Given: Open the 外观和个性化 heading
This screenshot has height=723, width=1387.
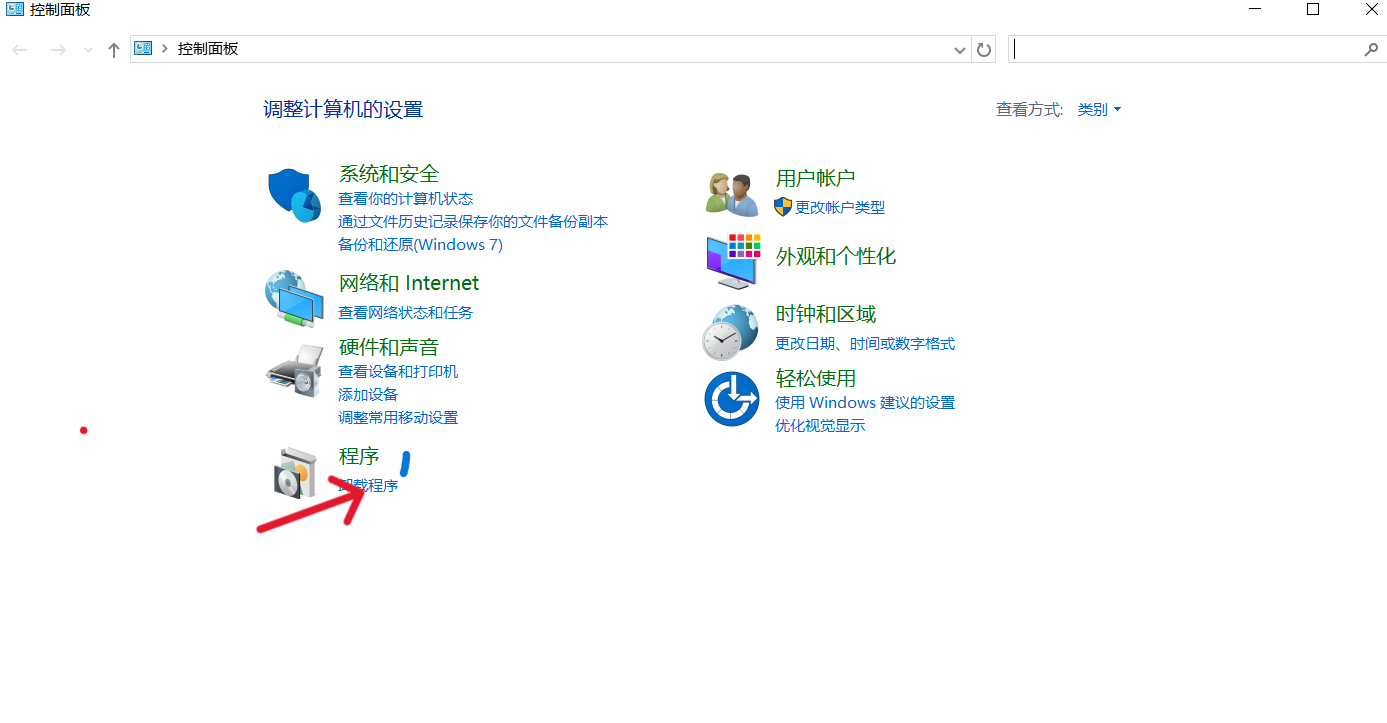Looking at the screenshot, I should tap(836, 256).
